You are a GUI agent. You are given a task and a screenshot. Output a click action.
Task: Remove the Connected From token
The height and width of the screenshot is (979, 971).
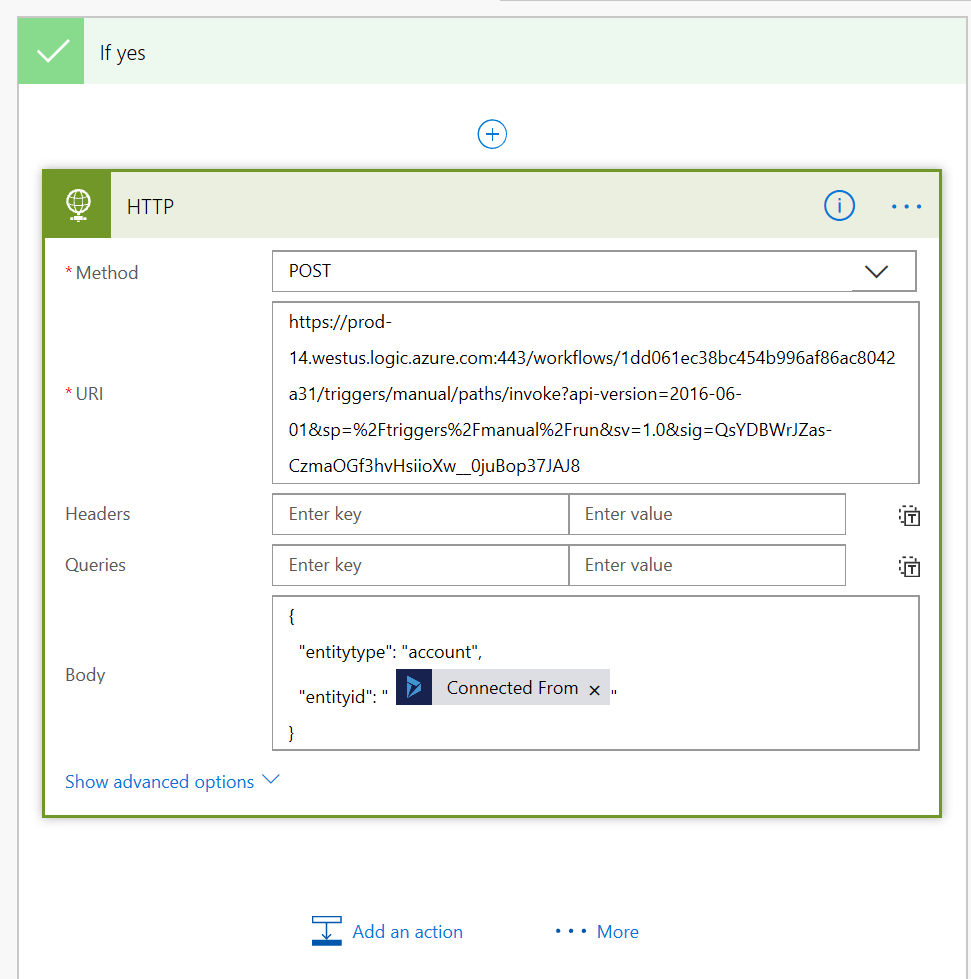595,689
